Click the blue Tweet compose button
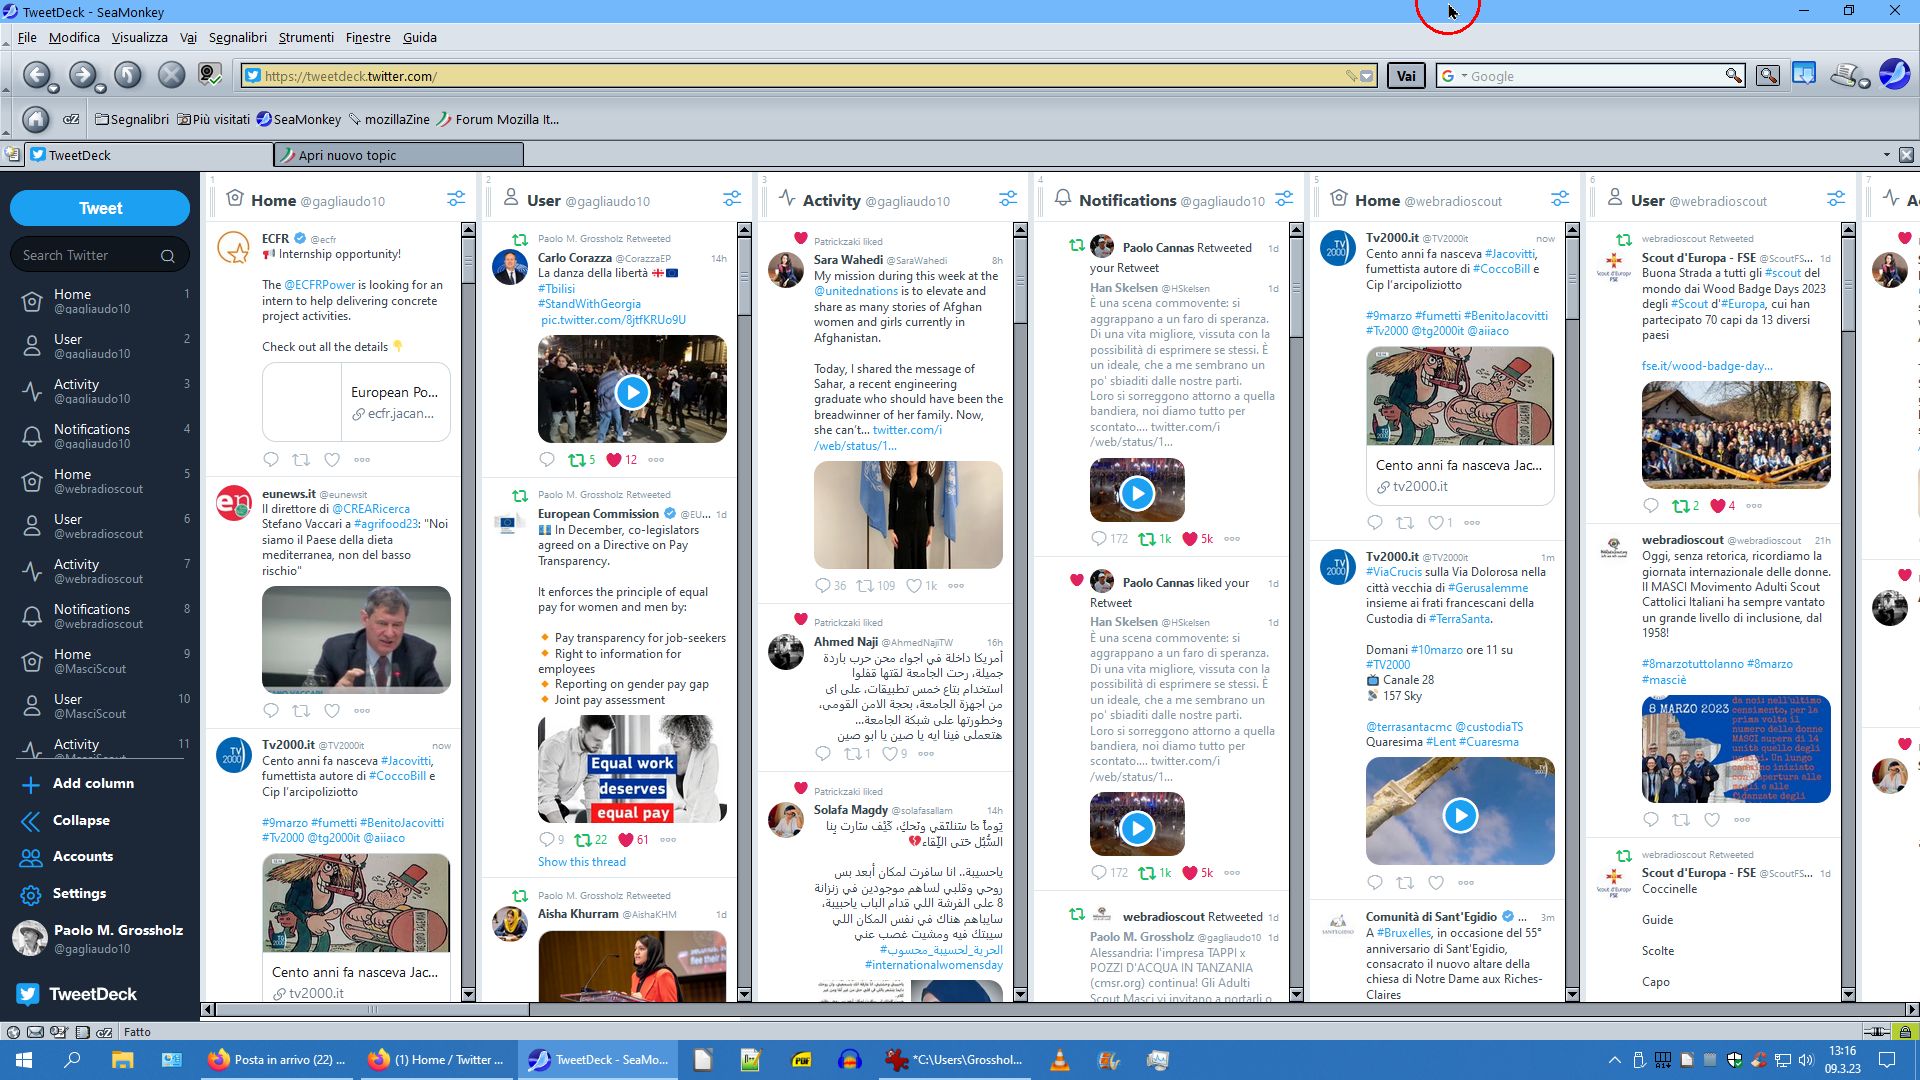 [100, 208]
